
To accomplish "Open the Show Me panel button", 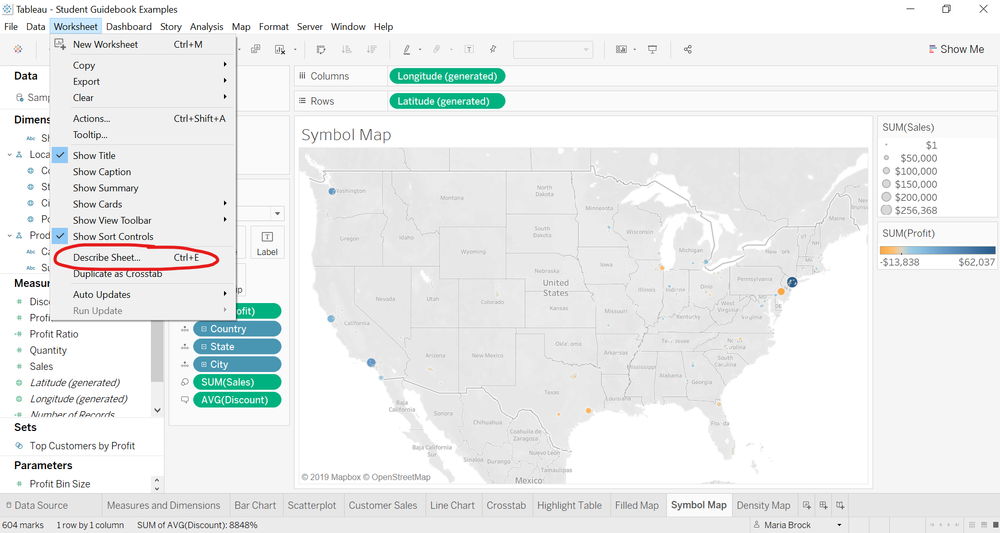I will (x=956, y=49).
